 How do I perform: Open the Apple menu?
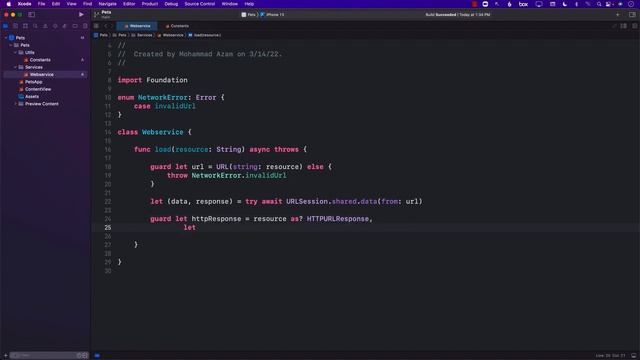[9, 4]
